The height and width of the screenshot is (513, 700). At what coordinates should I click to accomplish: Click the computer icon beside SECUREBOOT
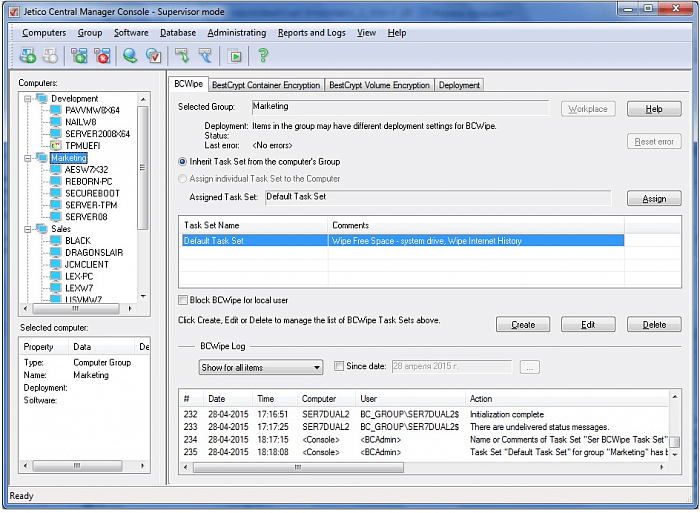point(55,193)
